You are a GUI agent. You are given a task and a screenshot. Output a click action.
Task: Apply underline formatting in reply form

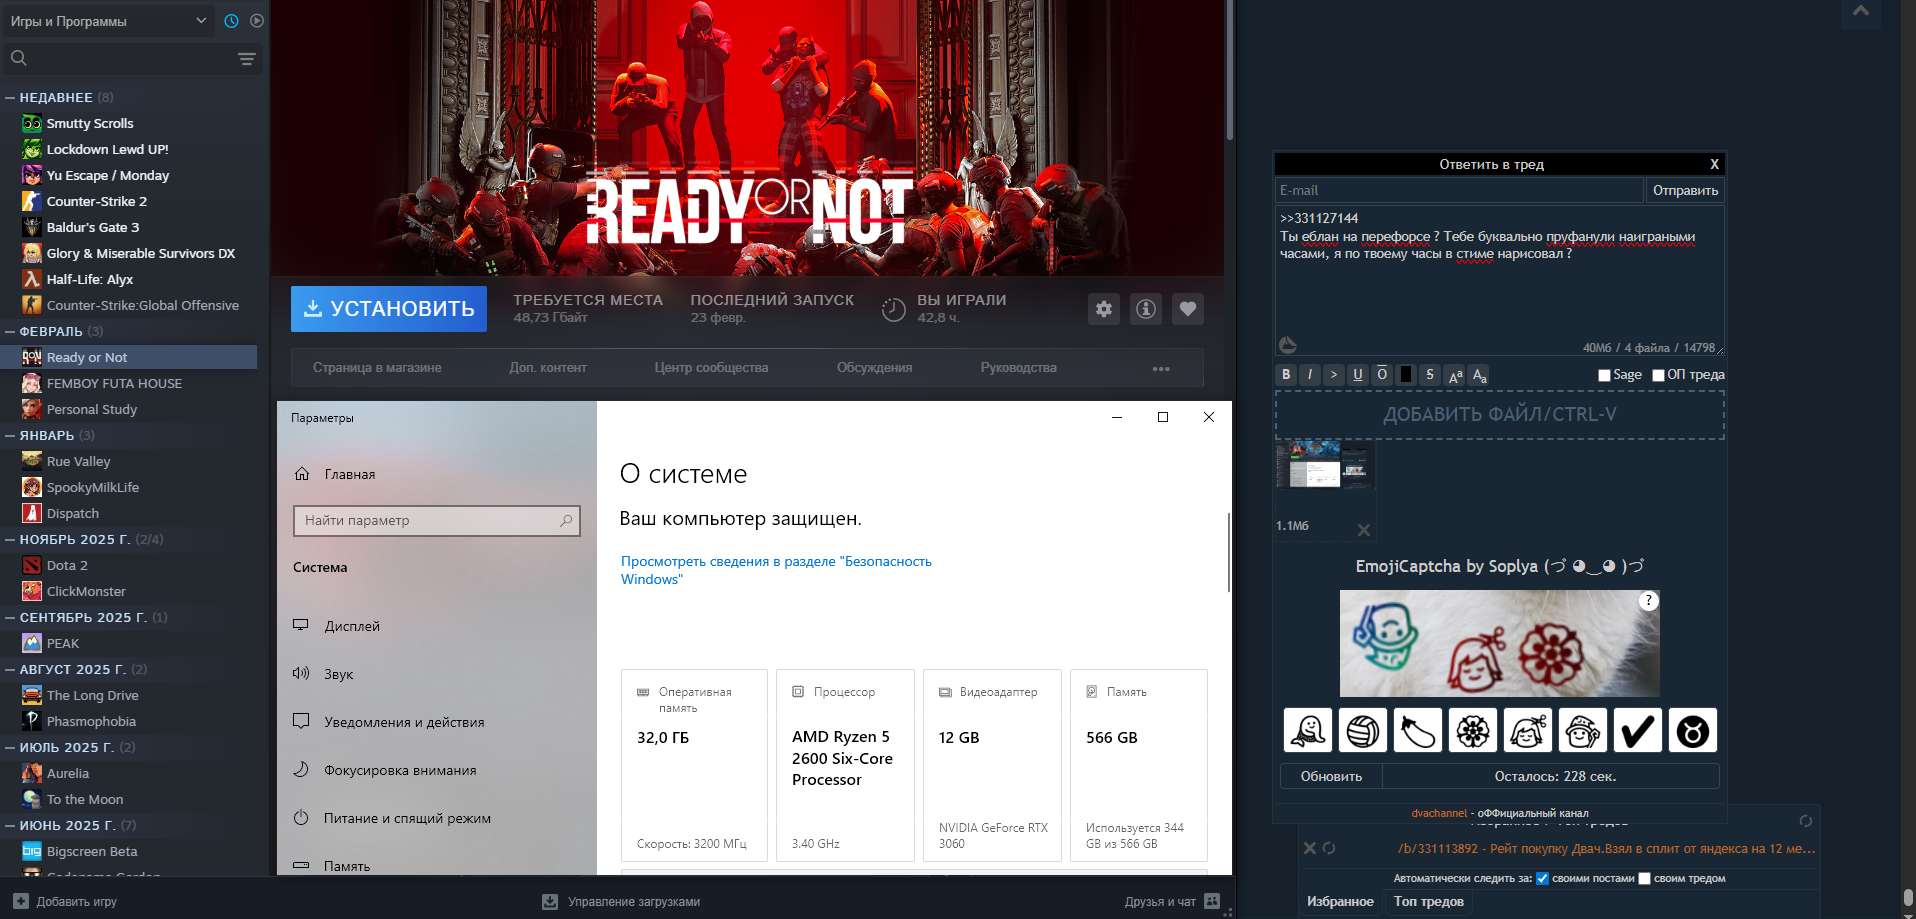[x=1358, y=374]
